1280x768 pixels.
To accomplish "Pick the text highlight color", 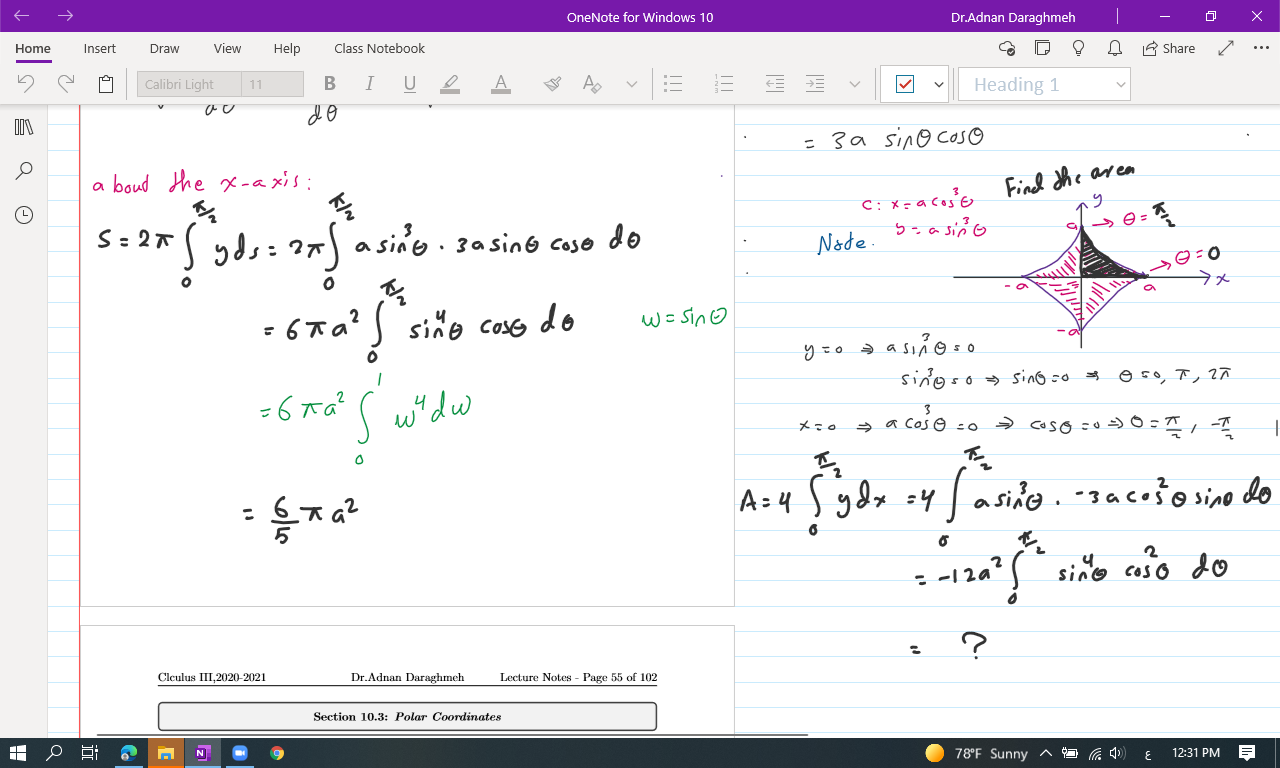I will pos(450,84).
